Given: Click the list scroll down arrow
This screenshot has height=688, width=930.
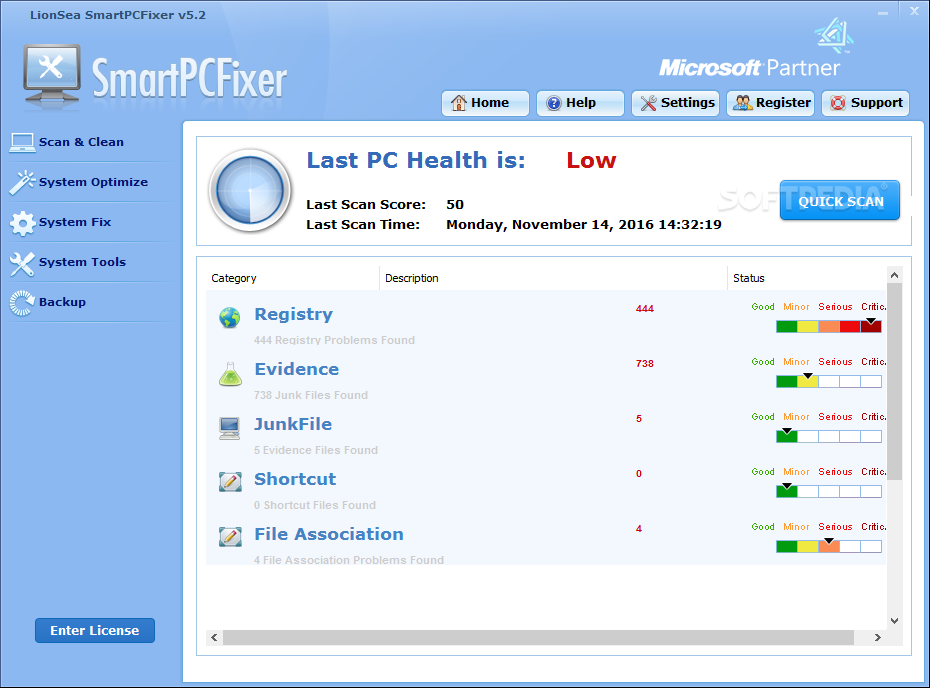Looking at the screenshot, I should click(894, 620).
